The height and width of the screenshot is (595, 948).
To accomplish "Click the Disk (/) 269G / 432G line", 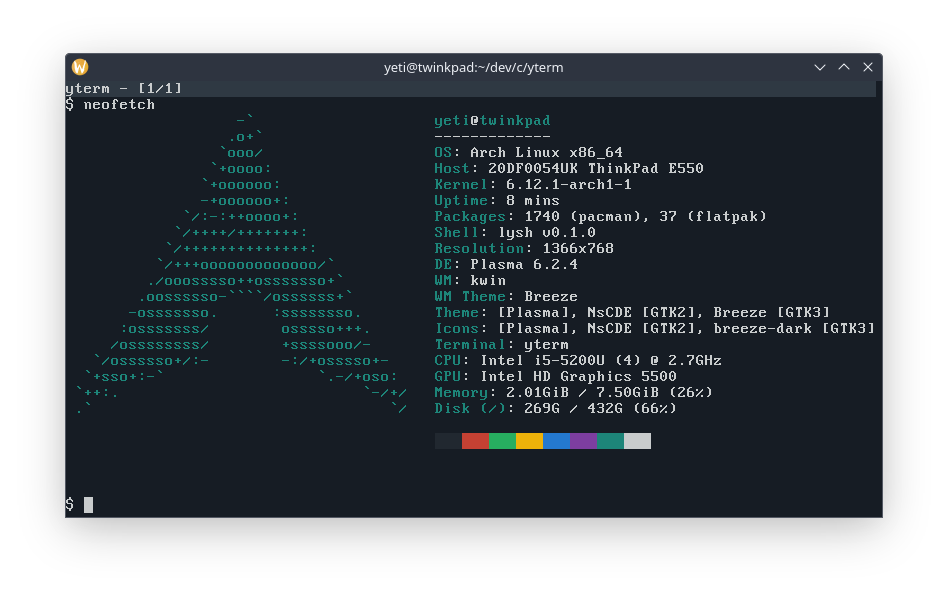I will (x=556, y=409).
